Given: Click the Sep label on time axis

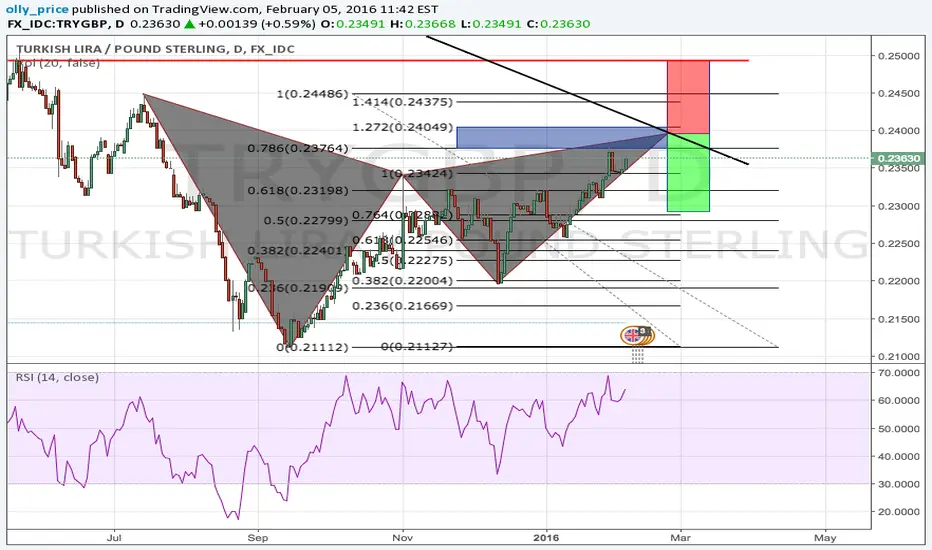Looking at the screenshot, I should [x=258, y=538].
